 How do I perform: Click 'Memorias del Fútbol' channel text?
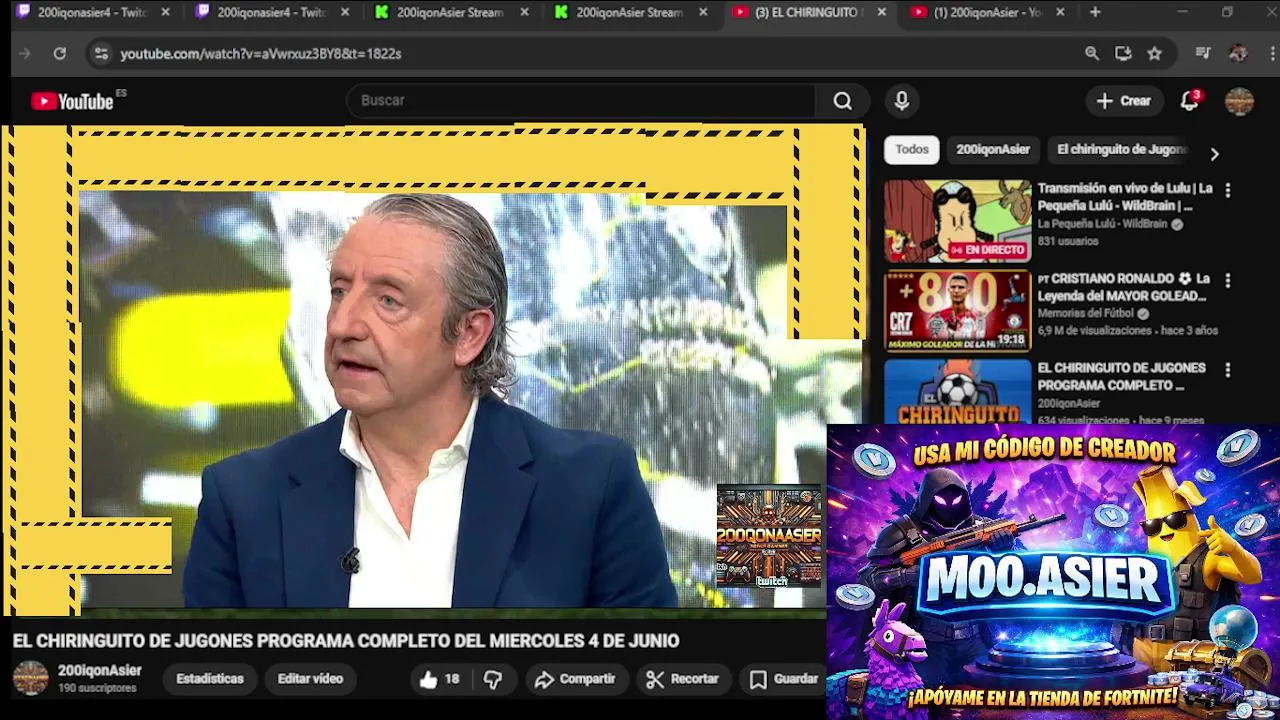pos(1087,314)
